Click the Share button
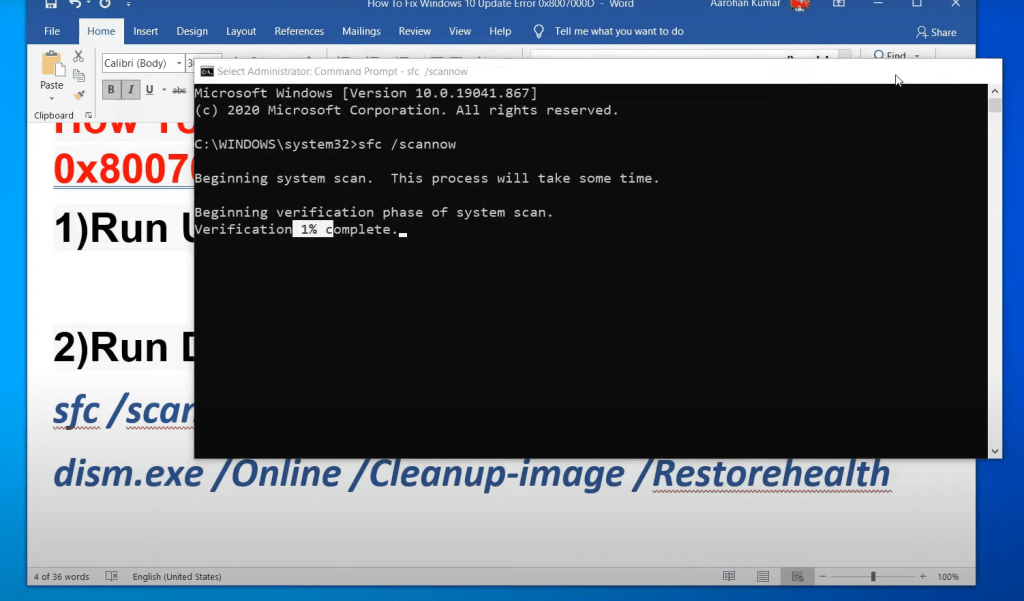Screen dimensions: 1024x601 click(936, 31)
